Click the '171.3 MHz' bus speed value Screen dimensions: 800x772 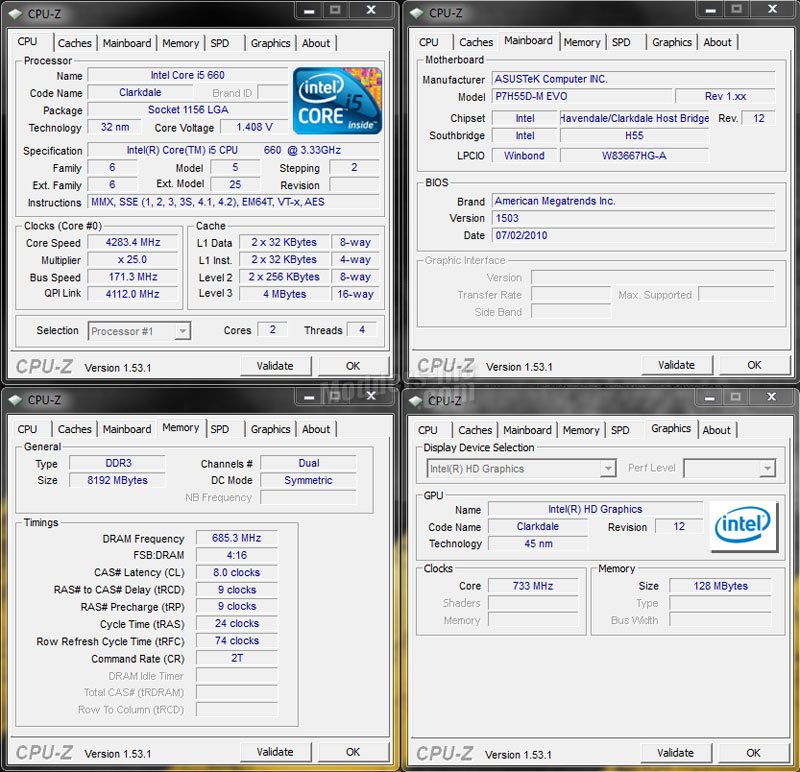point(133,277)
